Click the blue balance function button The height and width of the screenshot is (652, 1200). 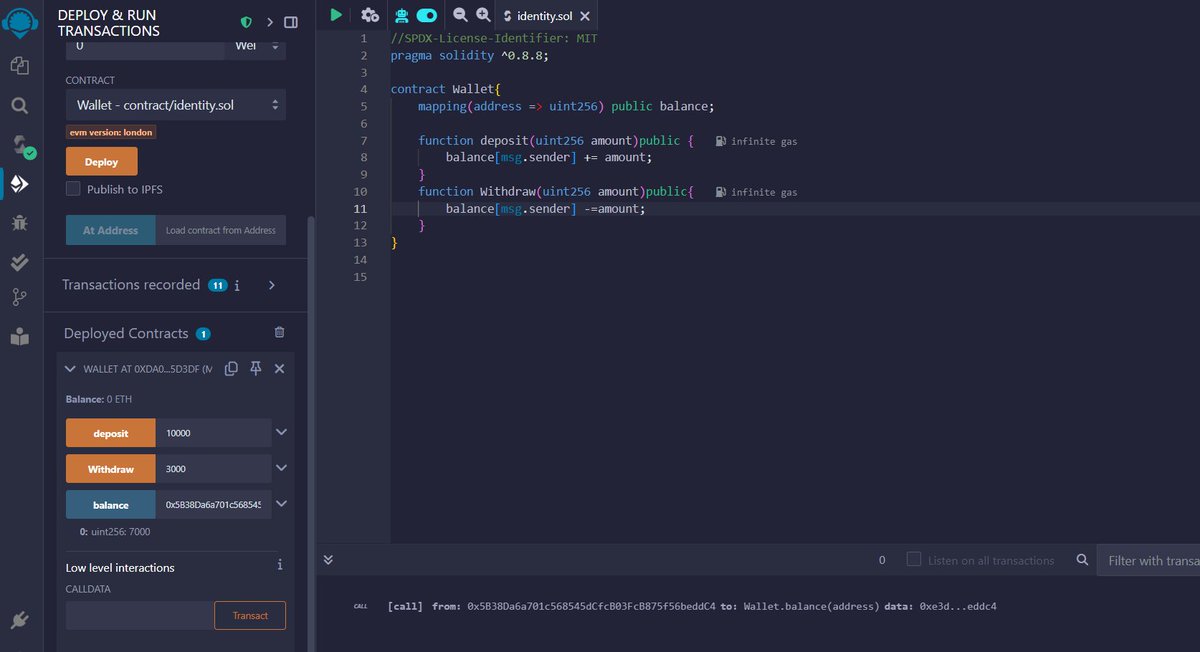pyautogui.click(x=111, y=505)
